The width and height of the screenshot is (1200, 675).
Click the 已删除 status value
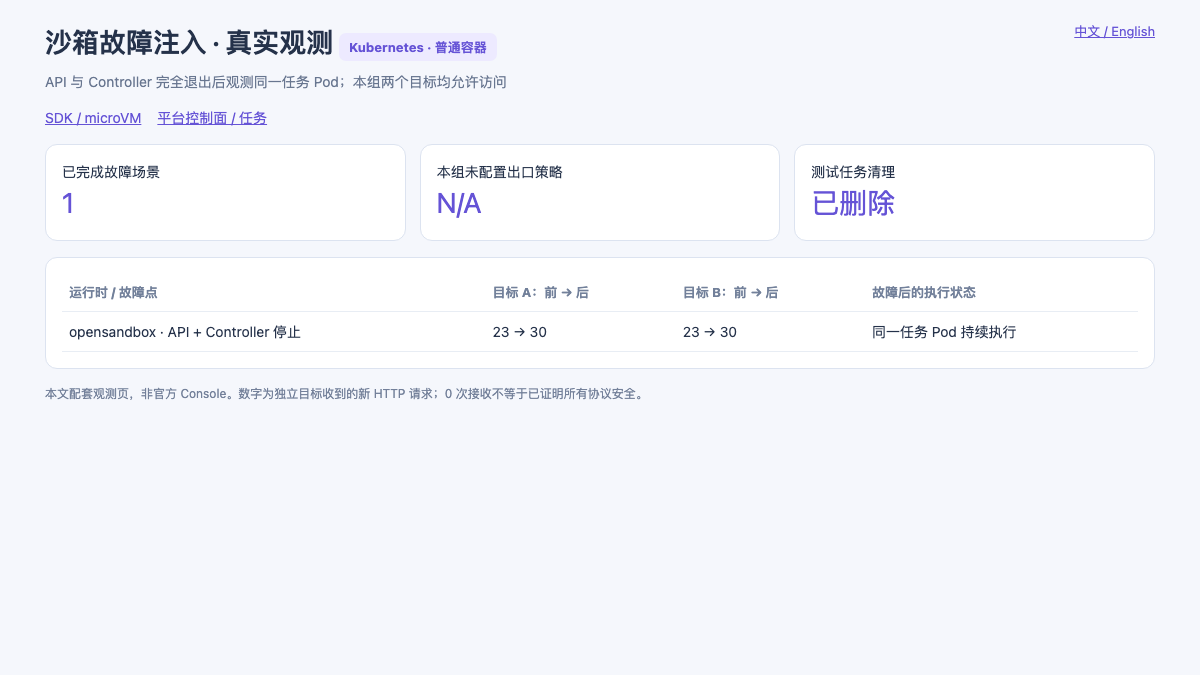click(853, 204)
